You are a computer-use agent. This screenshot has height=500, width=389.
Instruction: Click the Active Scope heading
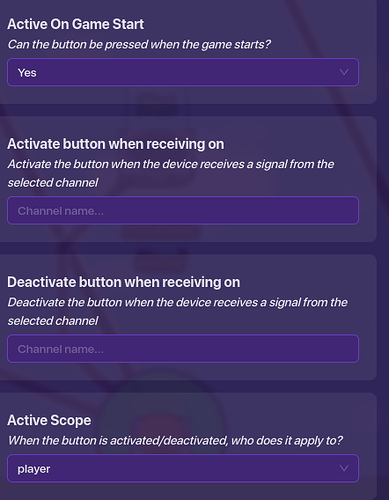click(49, 420)
